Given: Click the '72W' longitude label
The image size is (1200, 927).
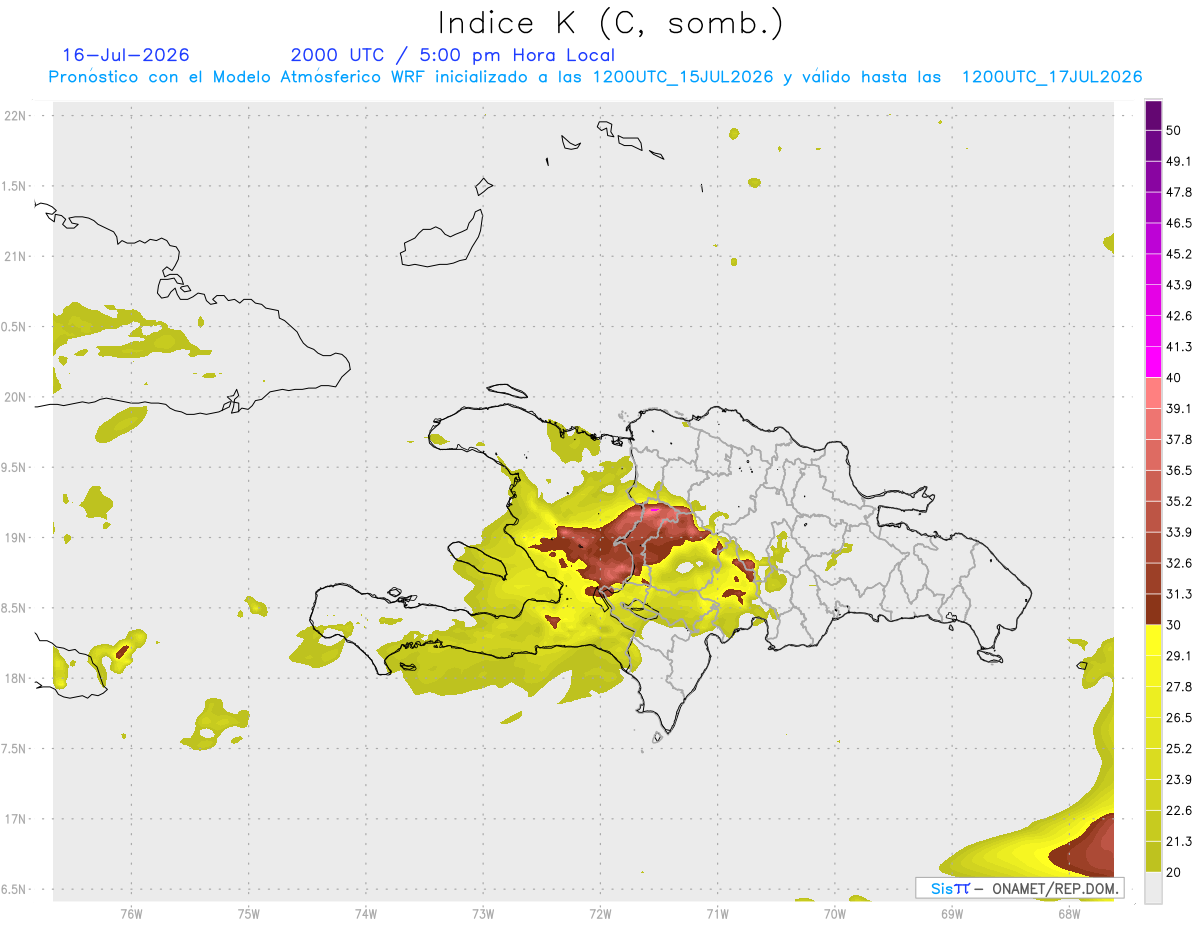Looking at the screenshot, I should 601,913.
